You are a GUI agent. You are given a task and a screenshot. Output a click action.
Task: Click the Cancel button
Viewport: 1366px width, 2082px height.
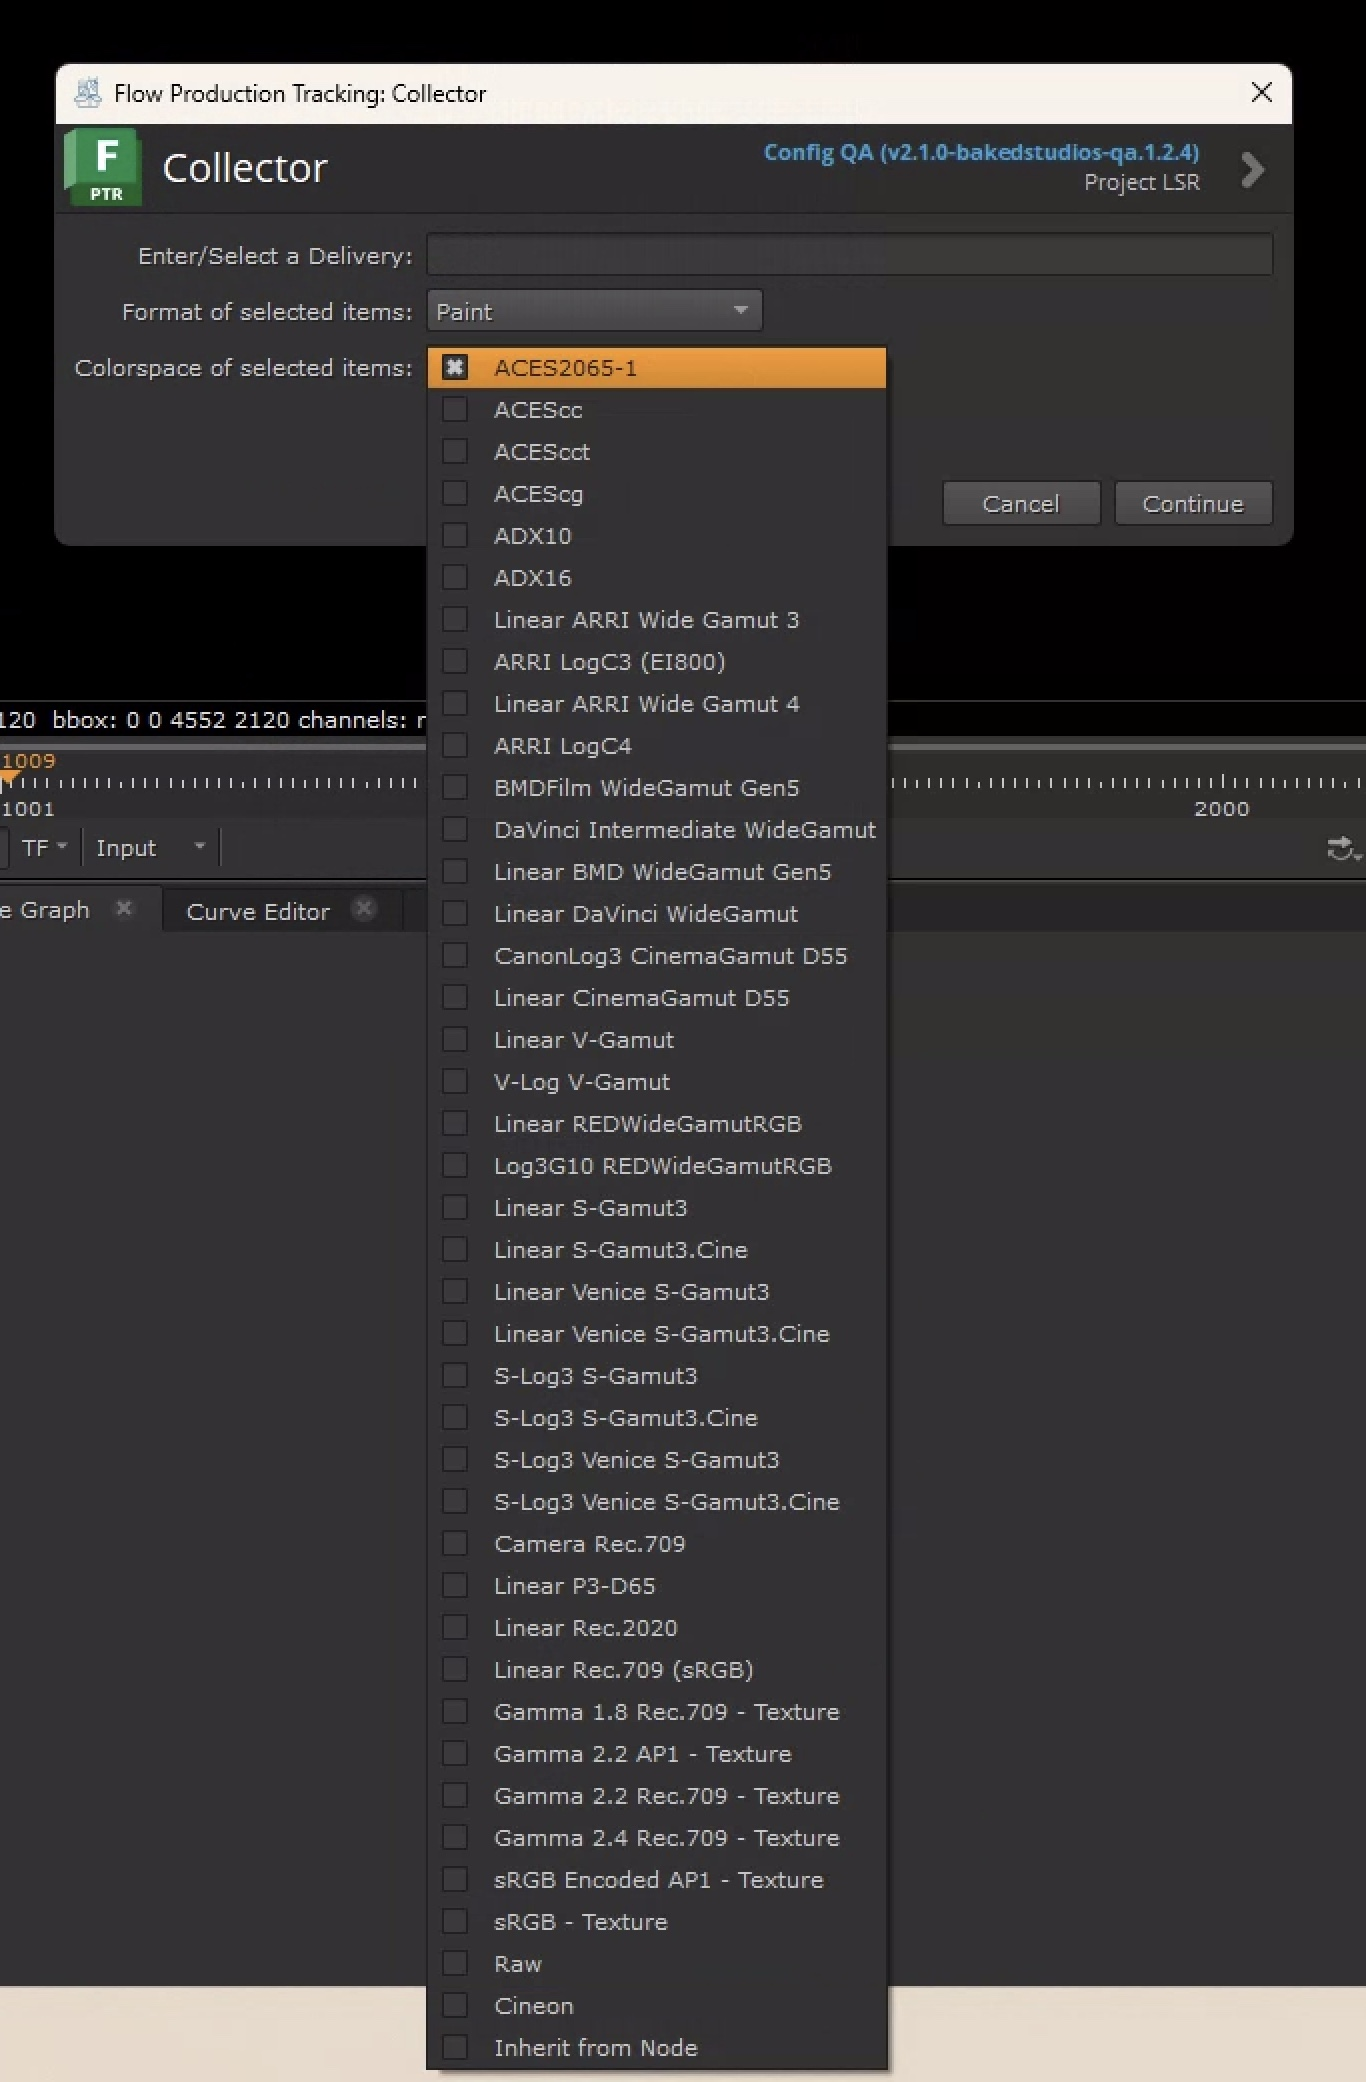pyautogui.click(x=1021, y=503)
